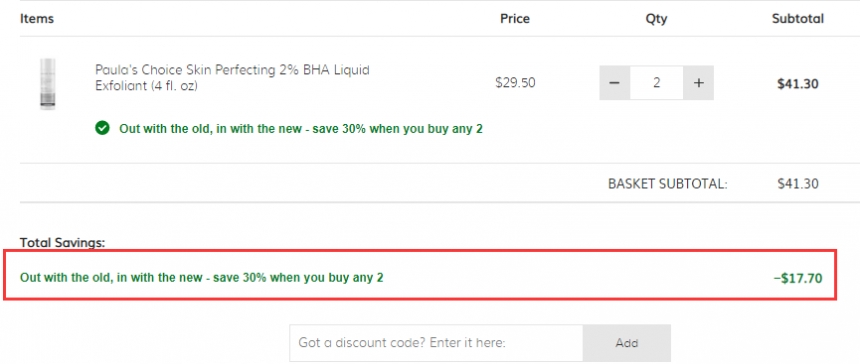
Task: Click the highlighted savings offer text
Action: click(x=202, y=278)
